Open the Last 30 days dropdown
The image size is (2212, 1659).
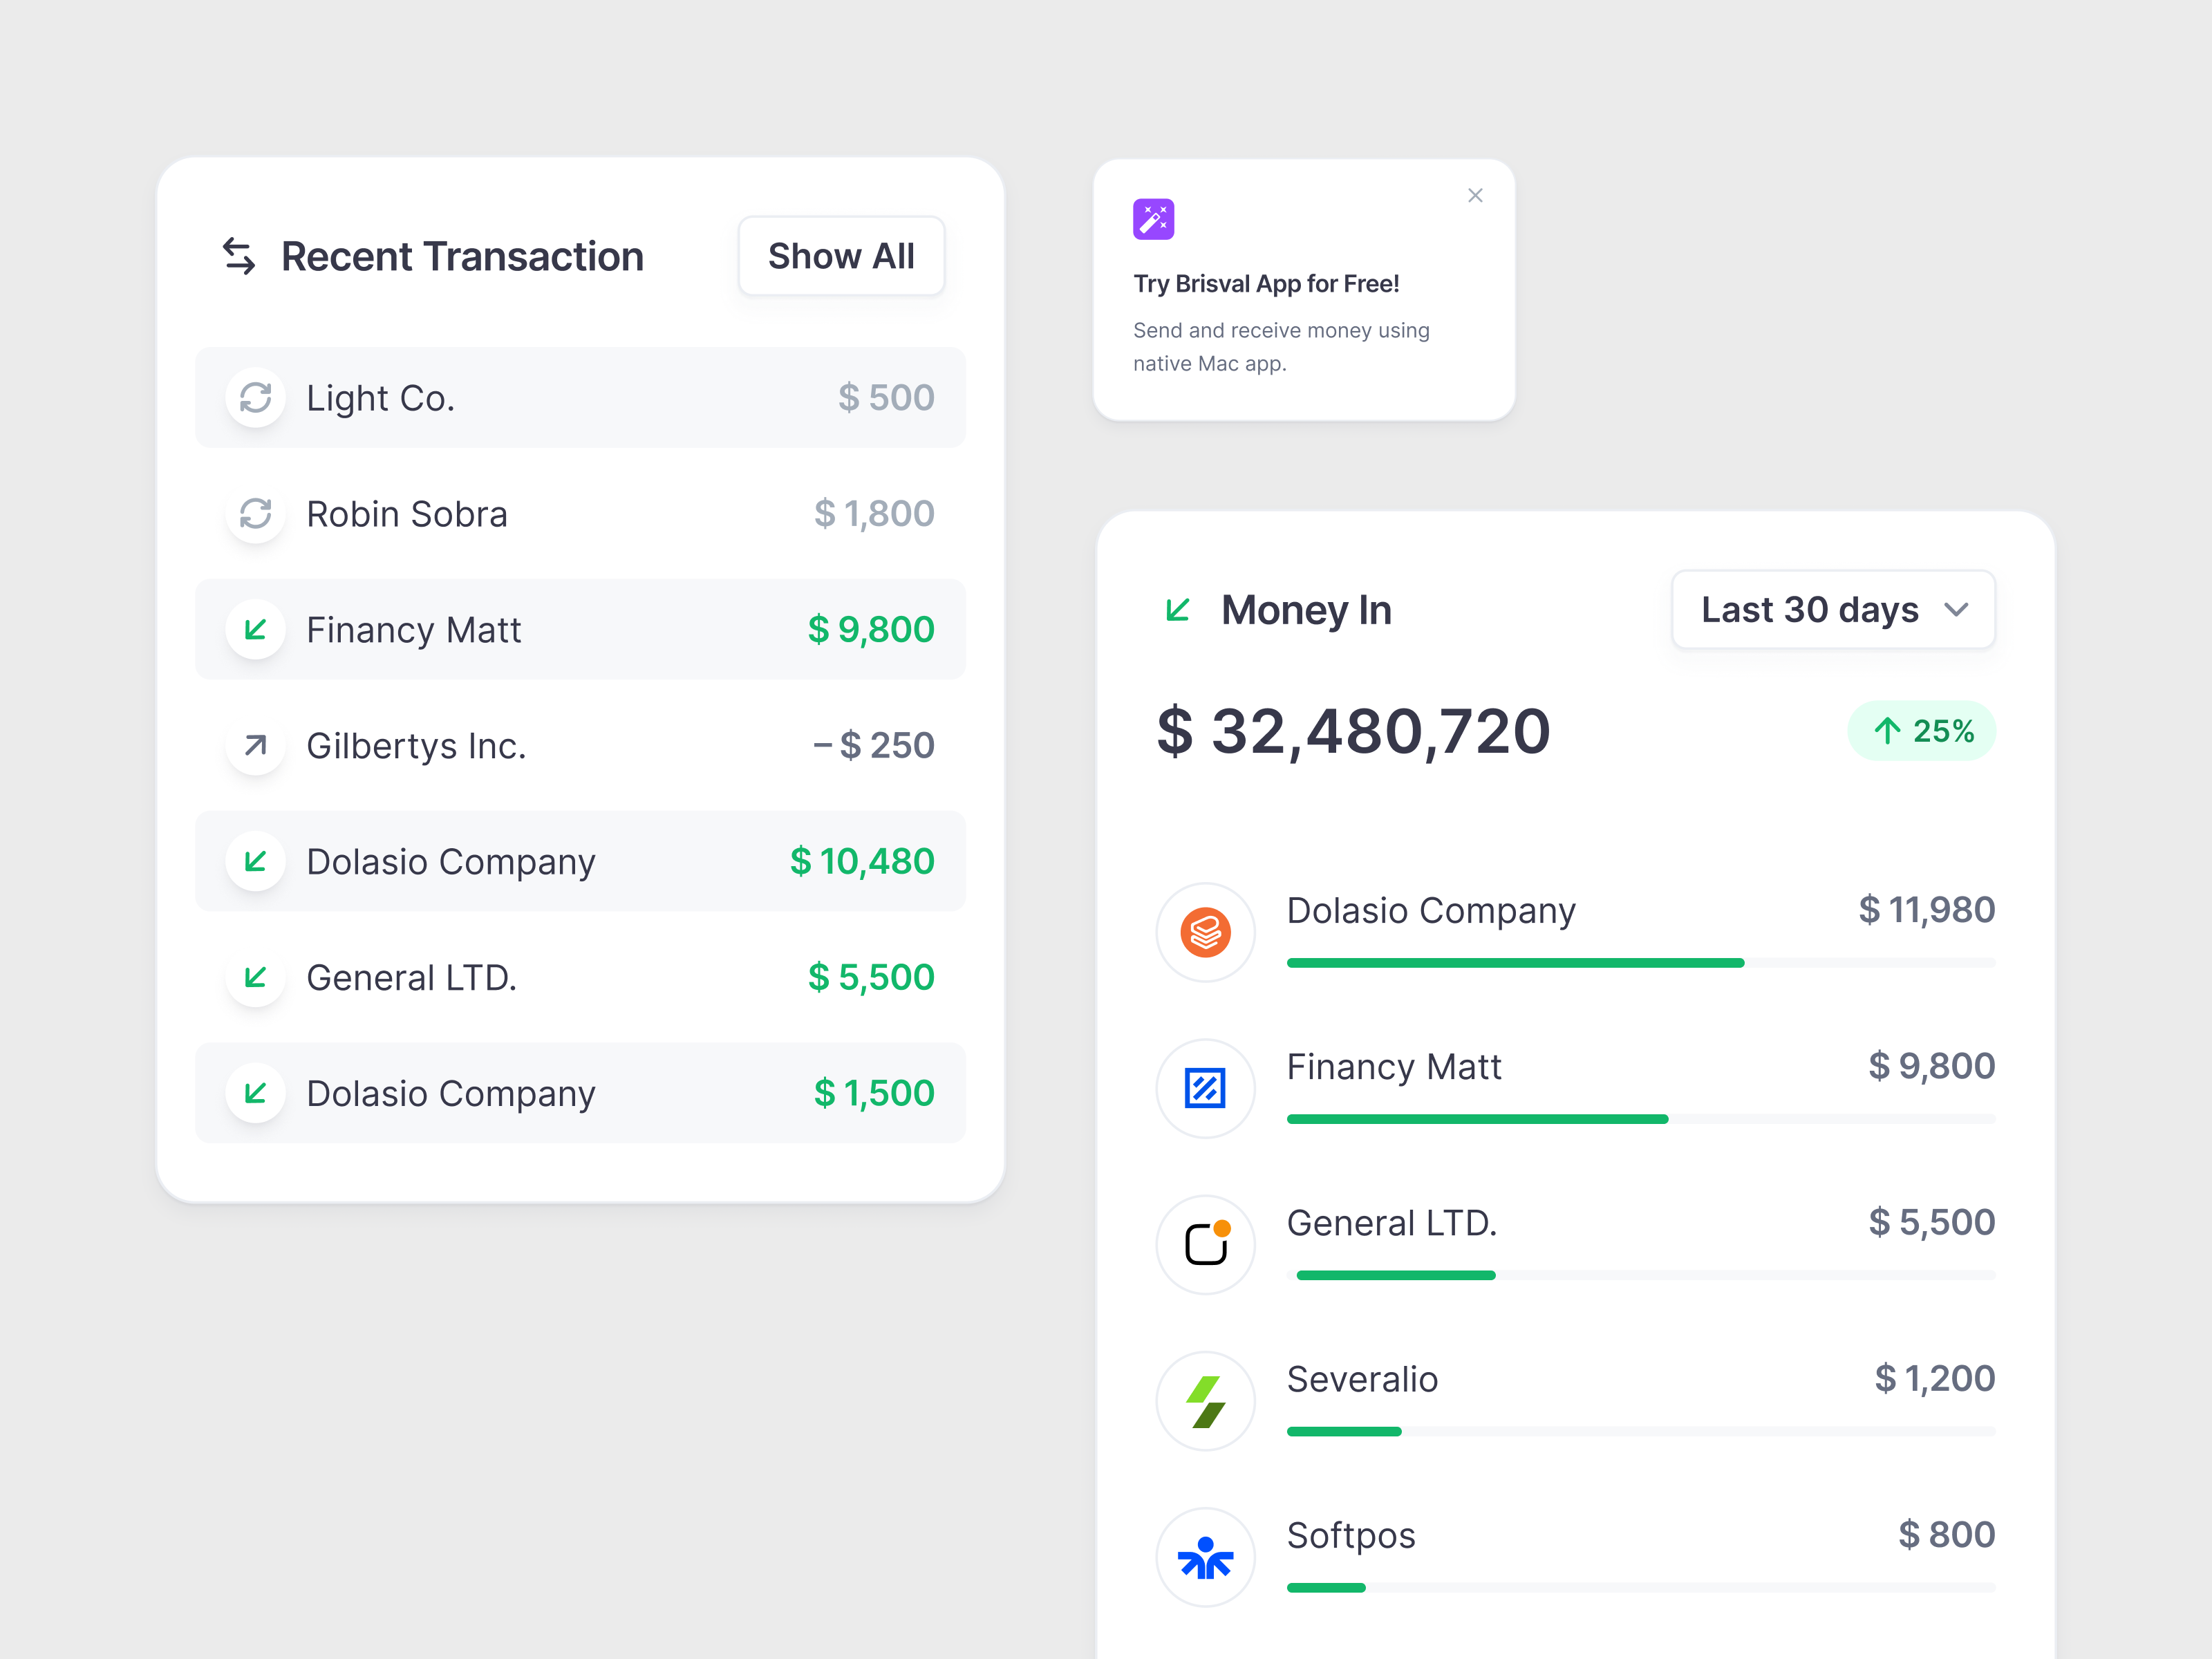click(x=1833, y=610)
